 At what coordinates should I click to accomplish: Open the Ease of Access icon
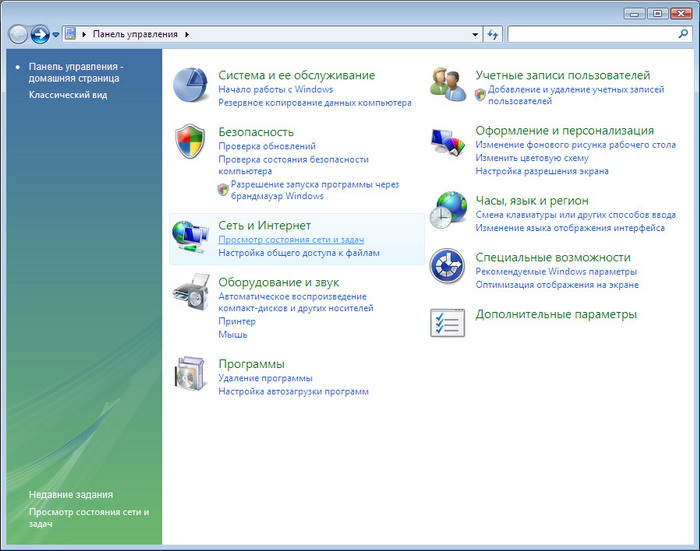447,266
